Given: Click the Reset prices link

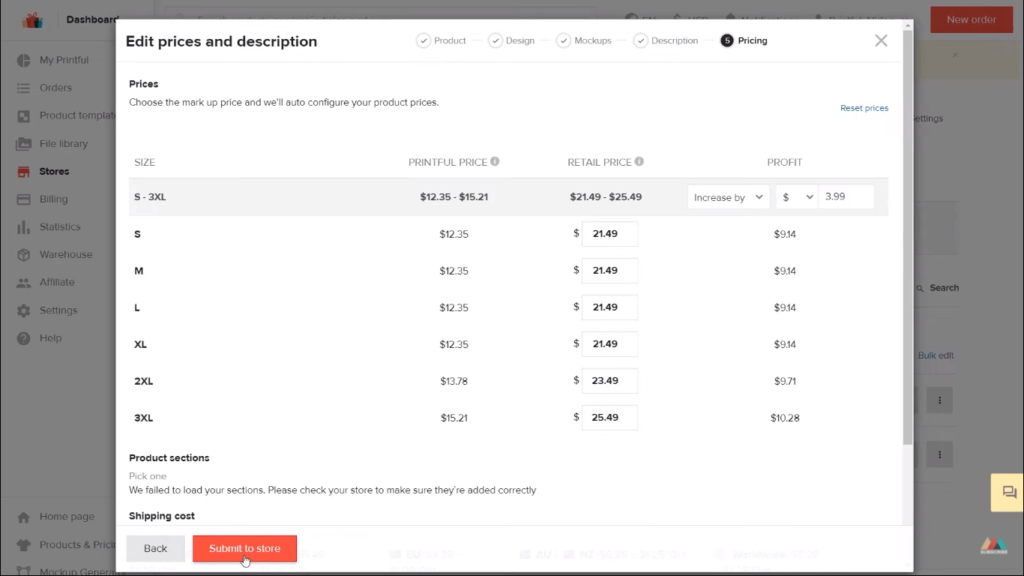Looking at the screenshot, I should [x=864, y=108].
